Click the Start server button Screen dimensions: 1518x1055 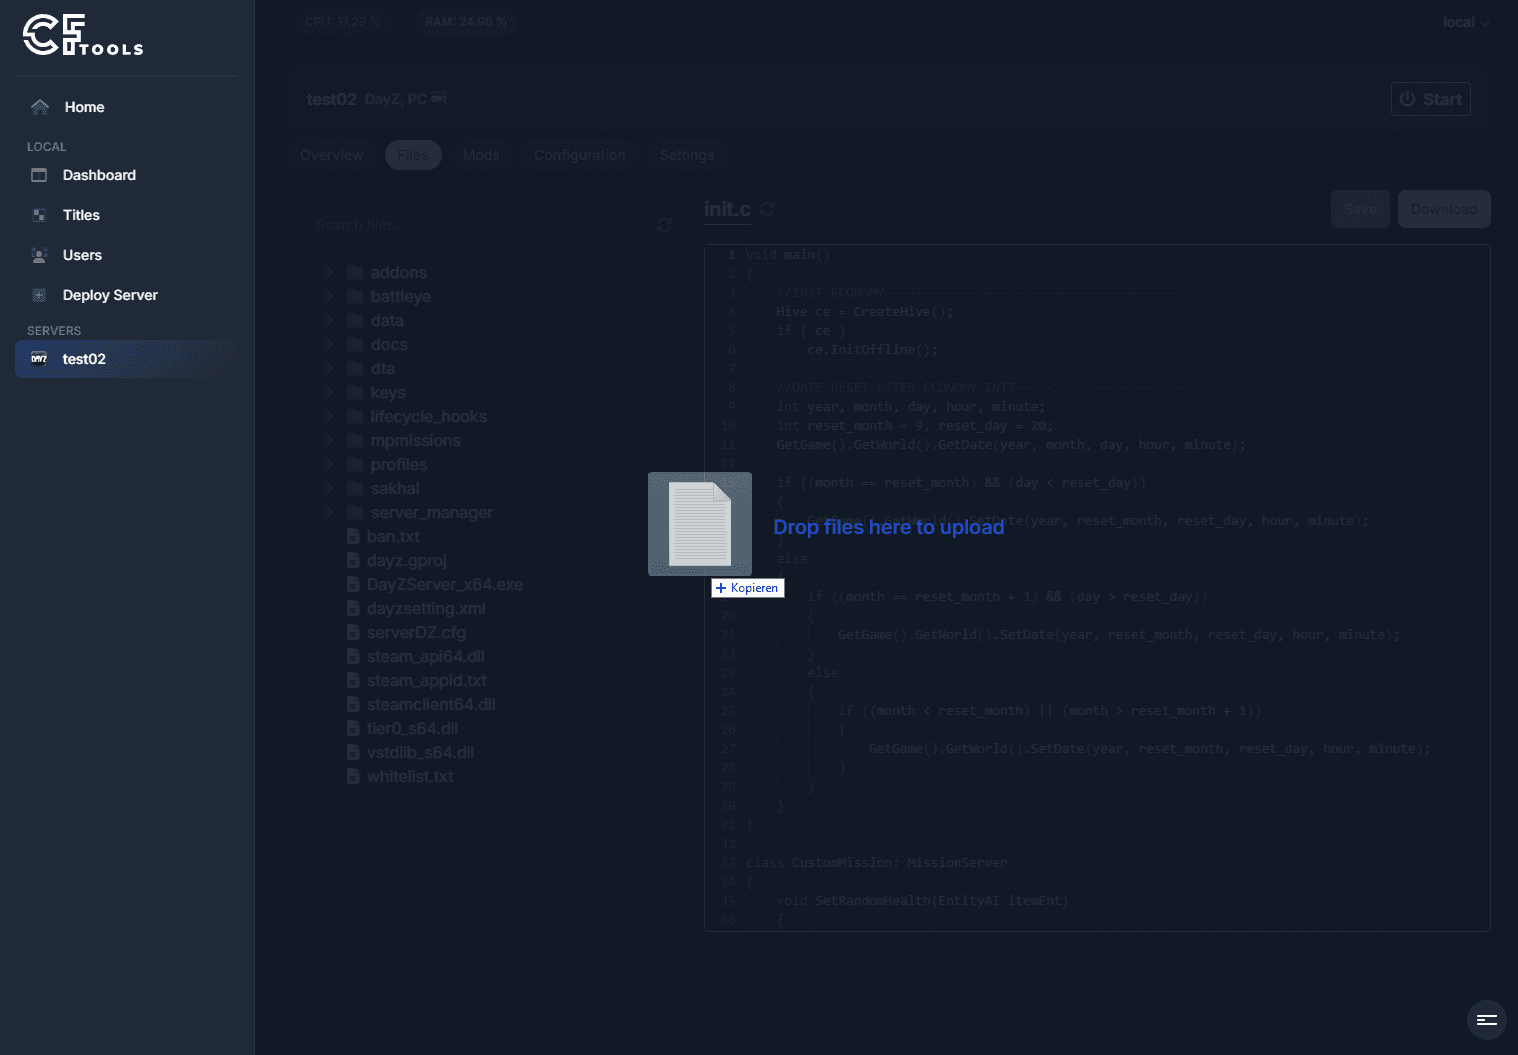pyautogui.click(x=1431, y=99)
